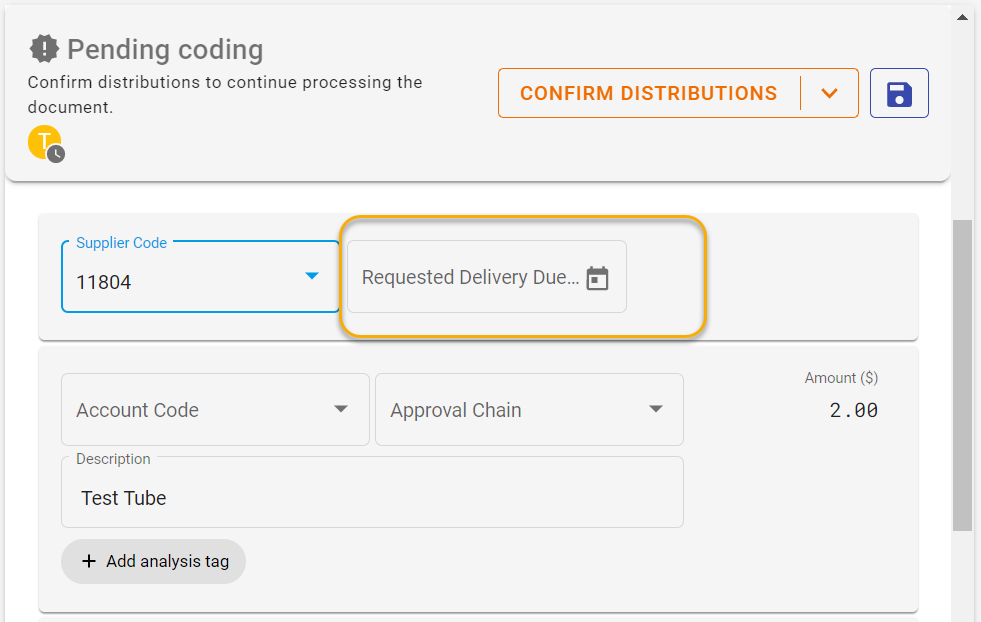981x622 pixels.
Task: Click the Description field containing Test Tube
Action: [372, 498]
